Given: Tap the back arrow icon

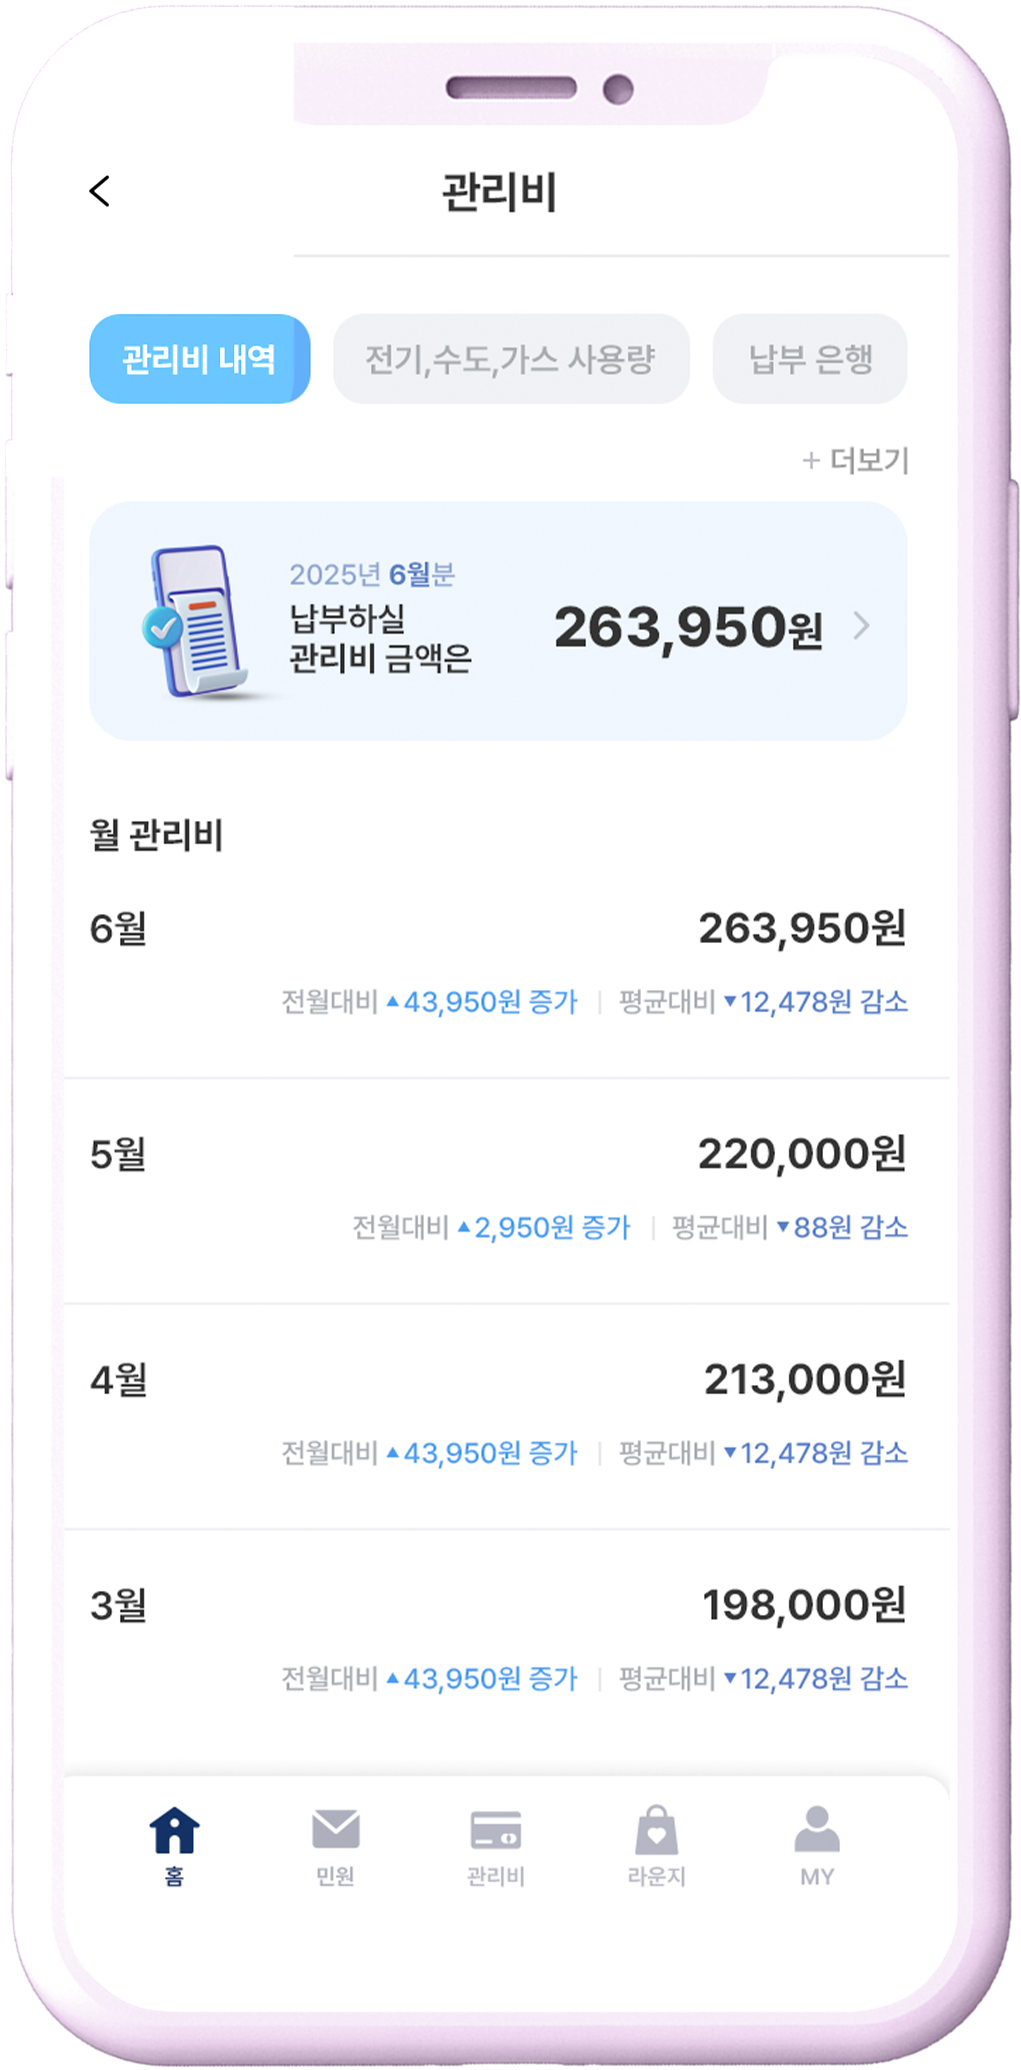Looking at the screenshot, I should (x=100, y=191).
